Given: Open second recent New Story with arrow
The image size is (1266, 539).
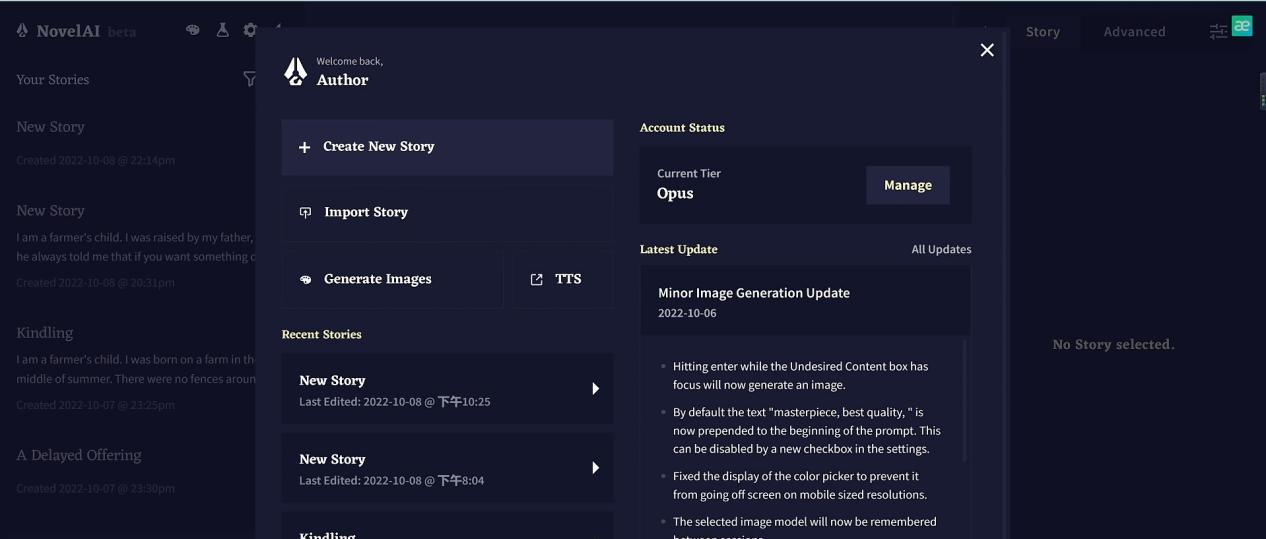Looking at the screenshot, I should tap(595, 468).
